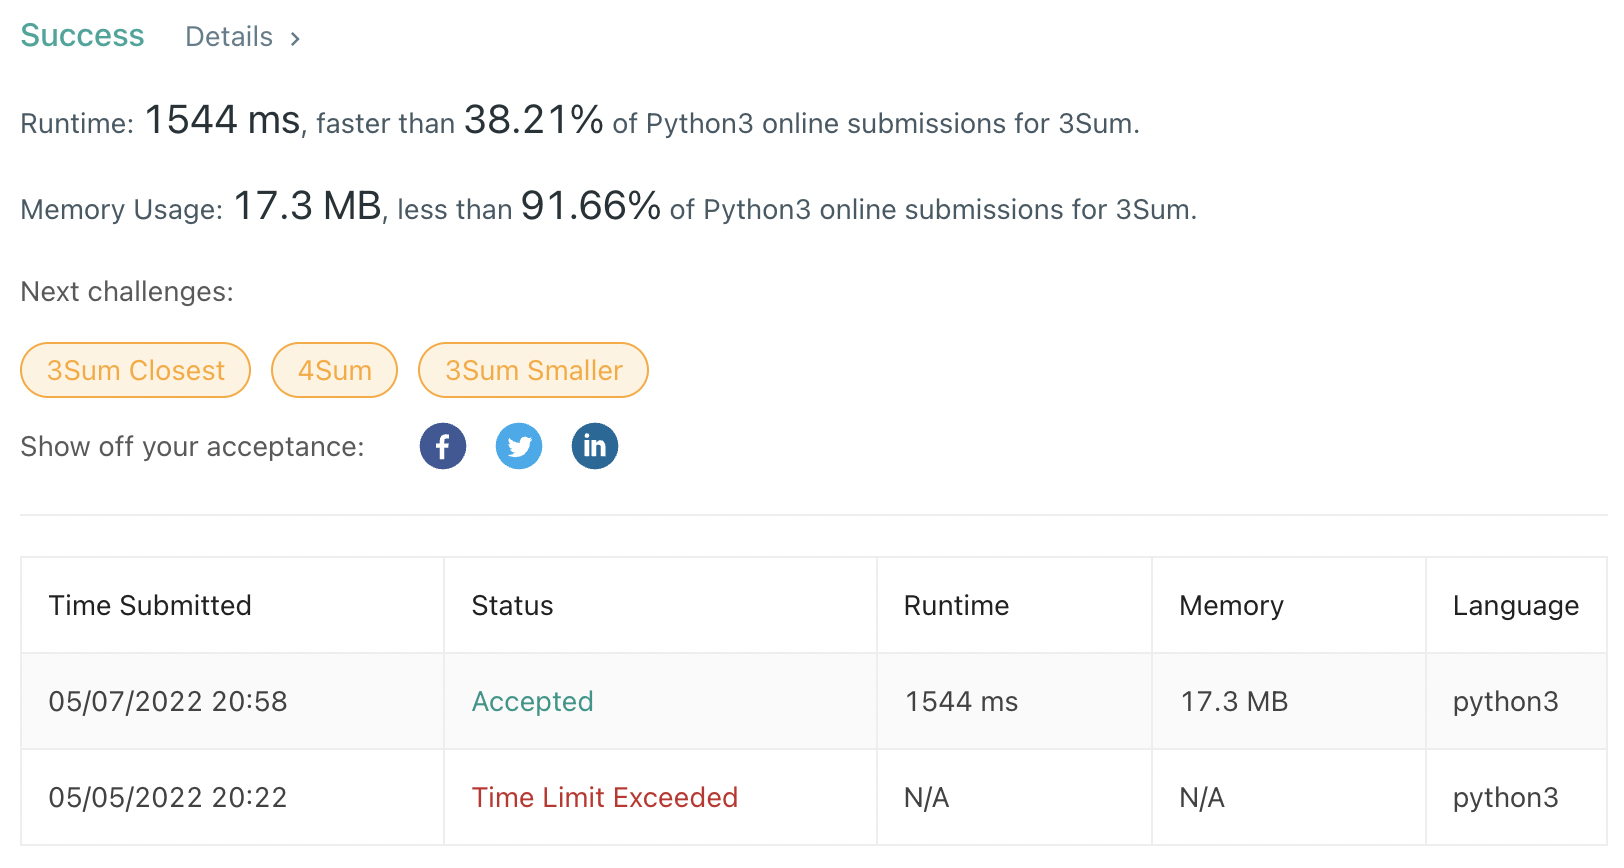Share acceptance on Twitter
The width and height of the screenshot is (1624, 868).
click(519, 446)
